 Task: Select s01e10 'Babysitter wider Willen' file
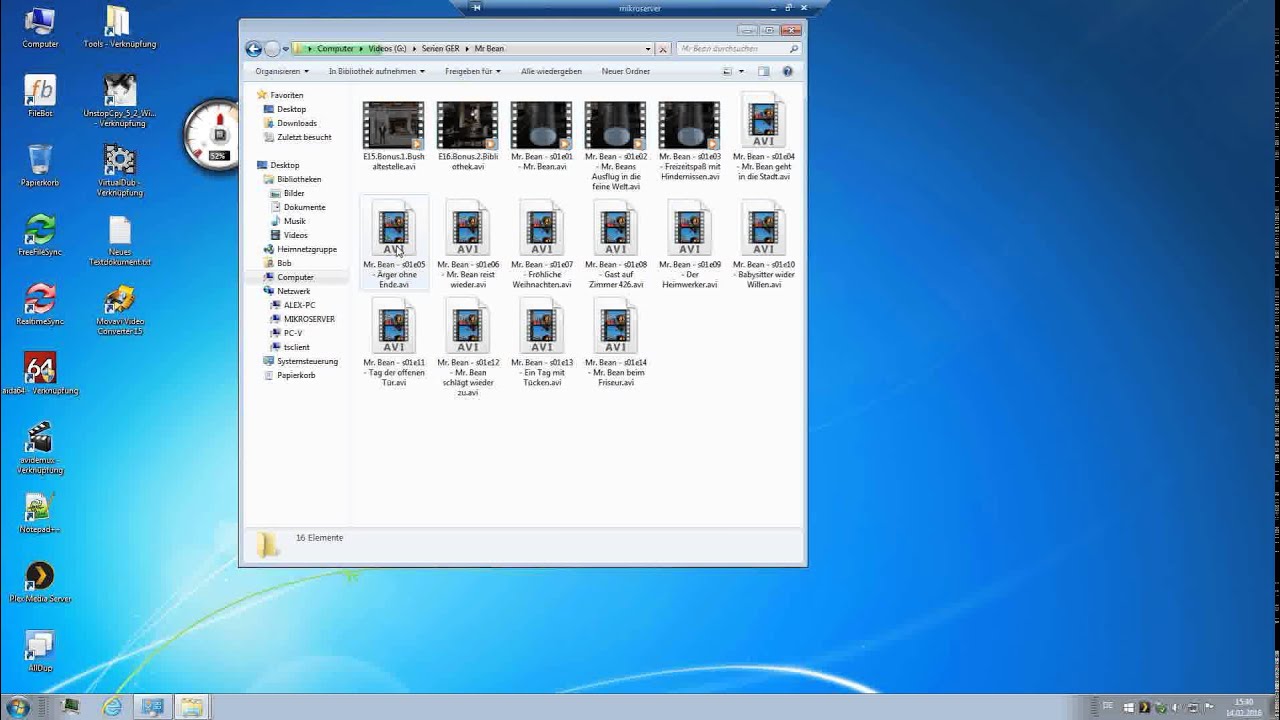(764, 244)
